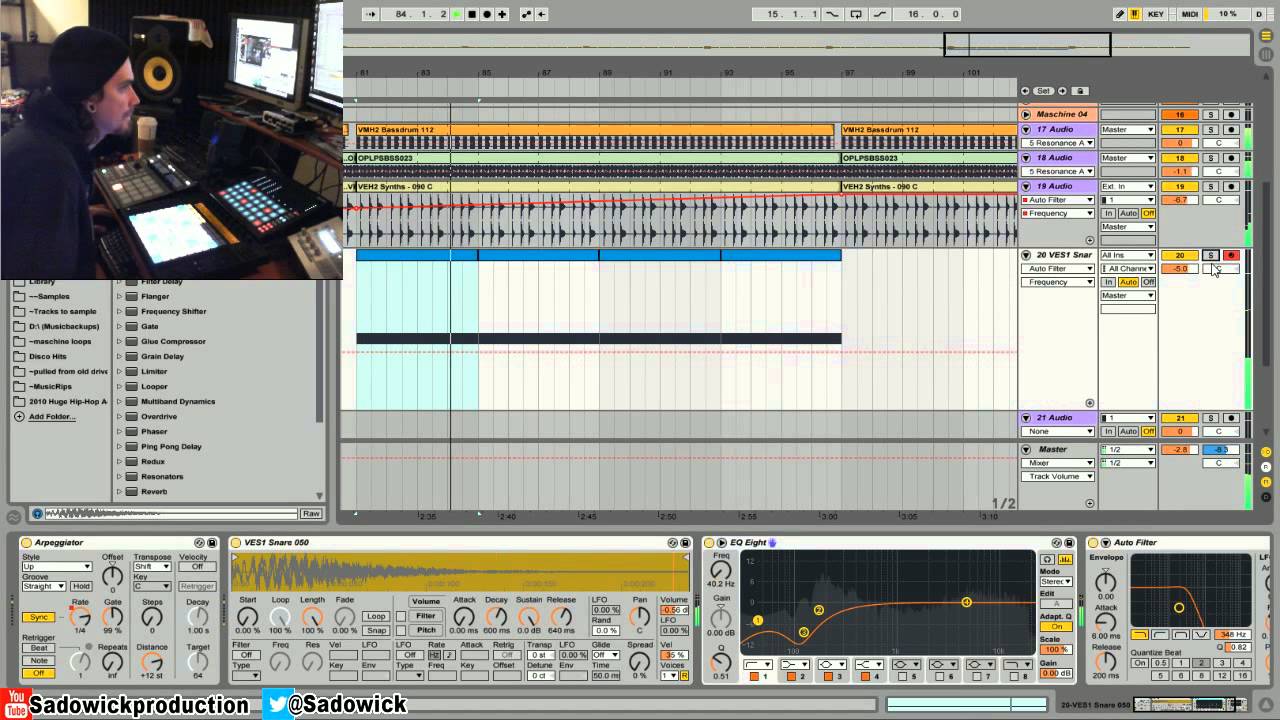The image size is (1280, 720).
Task: Toggle the Draw Mode pencil icon
Action: (1120, 14)
